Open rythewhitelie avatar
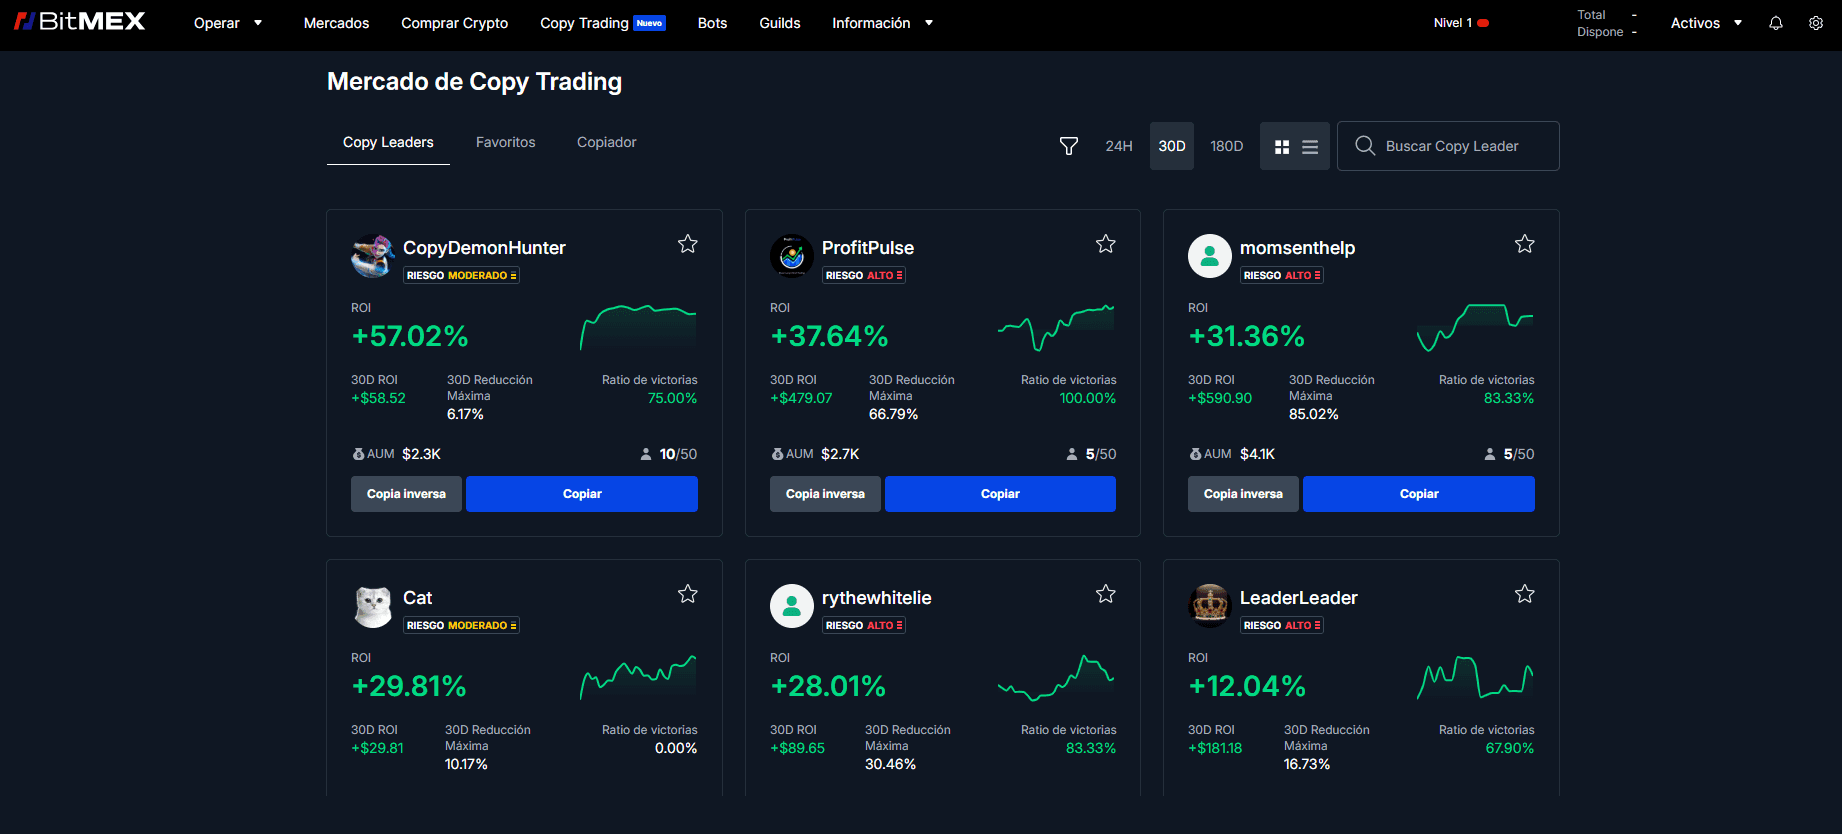 click(x=792, y=606)
